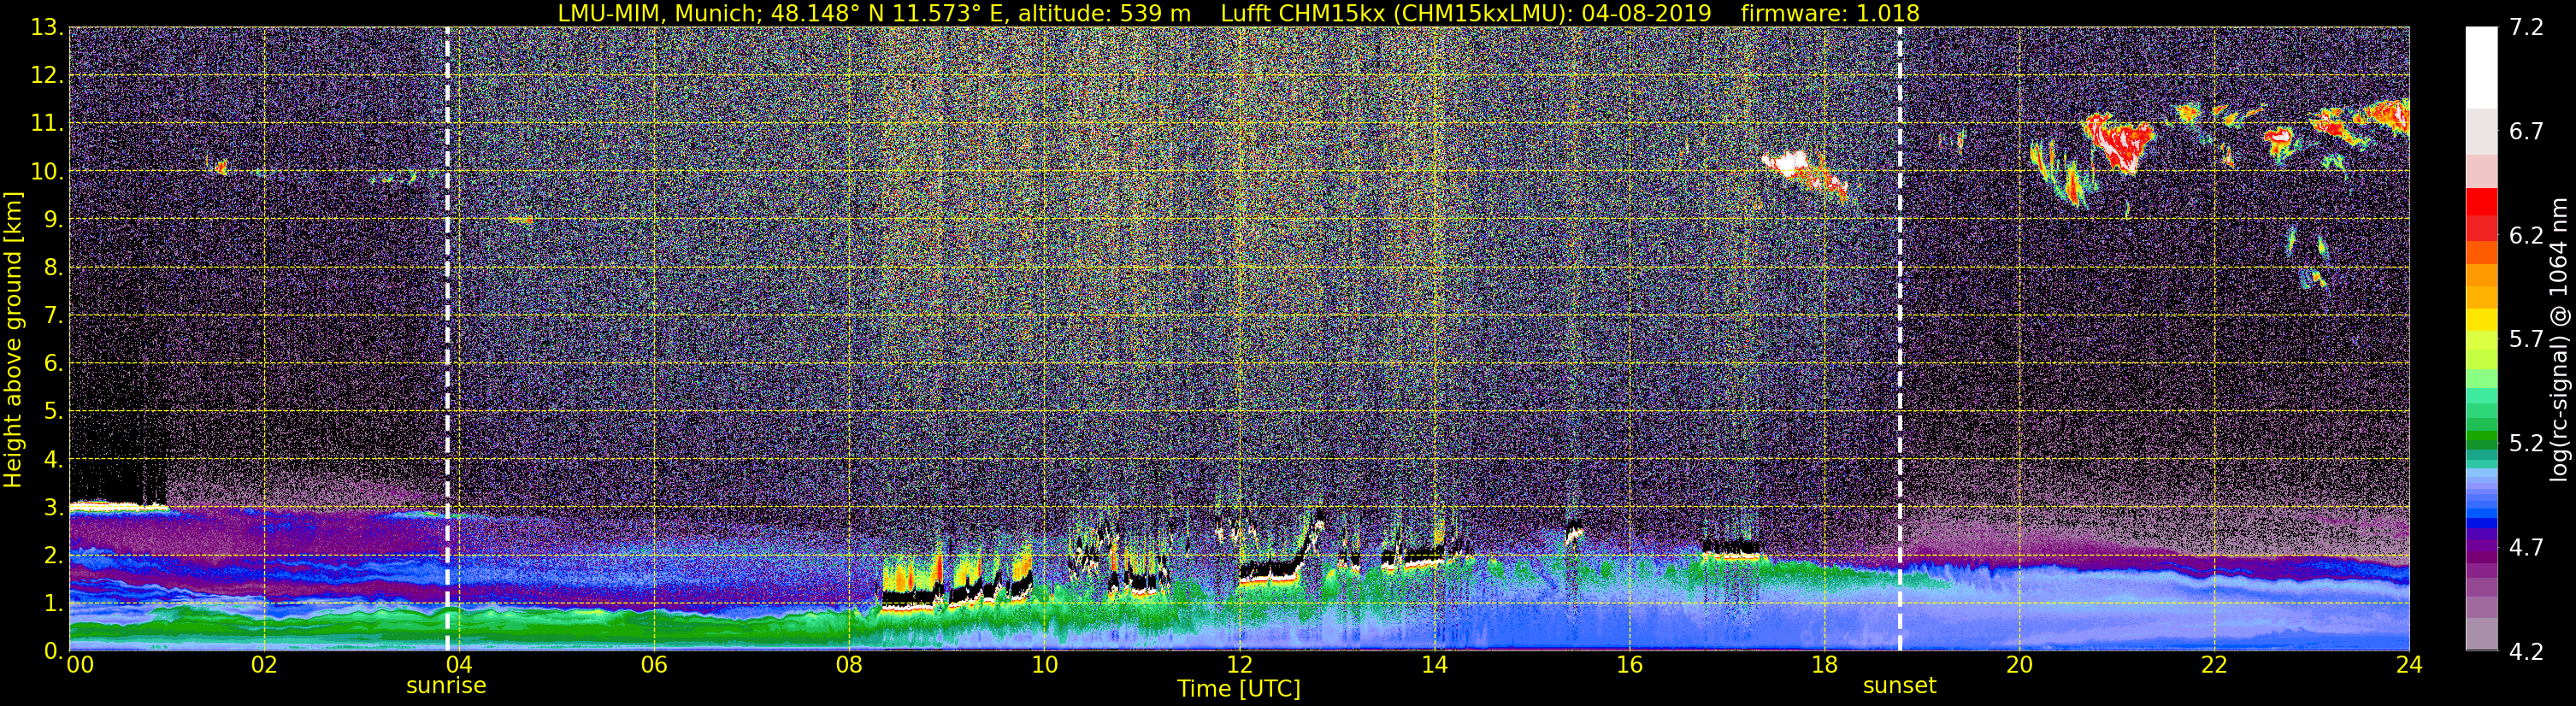2576x706 pixels.
Task: Click the x-axis tick label 04
Action: (458, 665)
